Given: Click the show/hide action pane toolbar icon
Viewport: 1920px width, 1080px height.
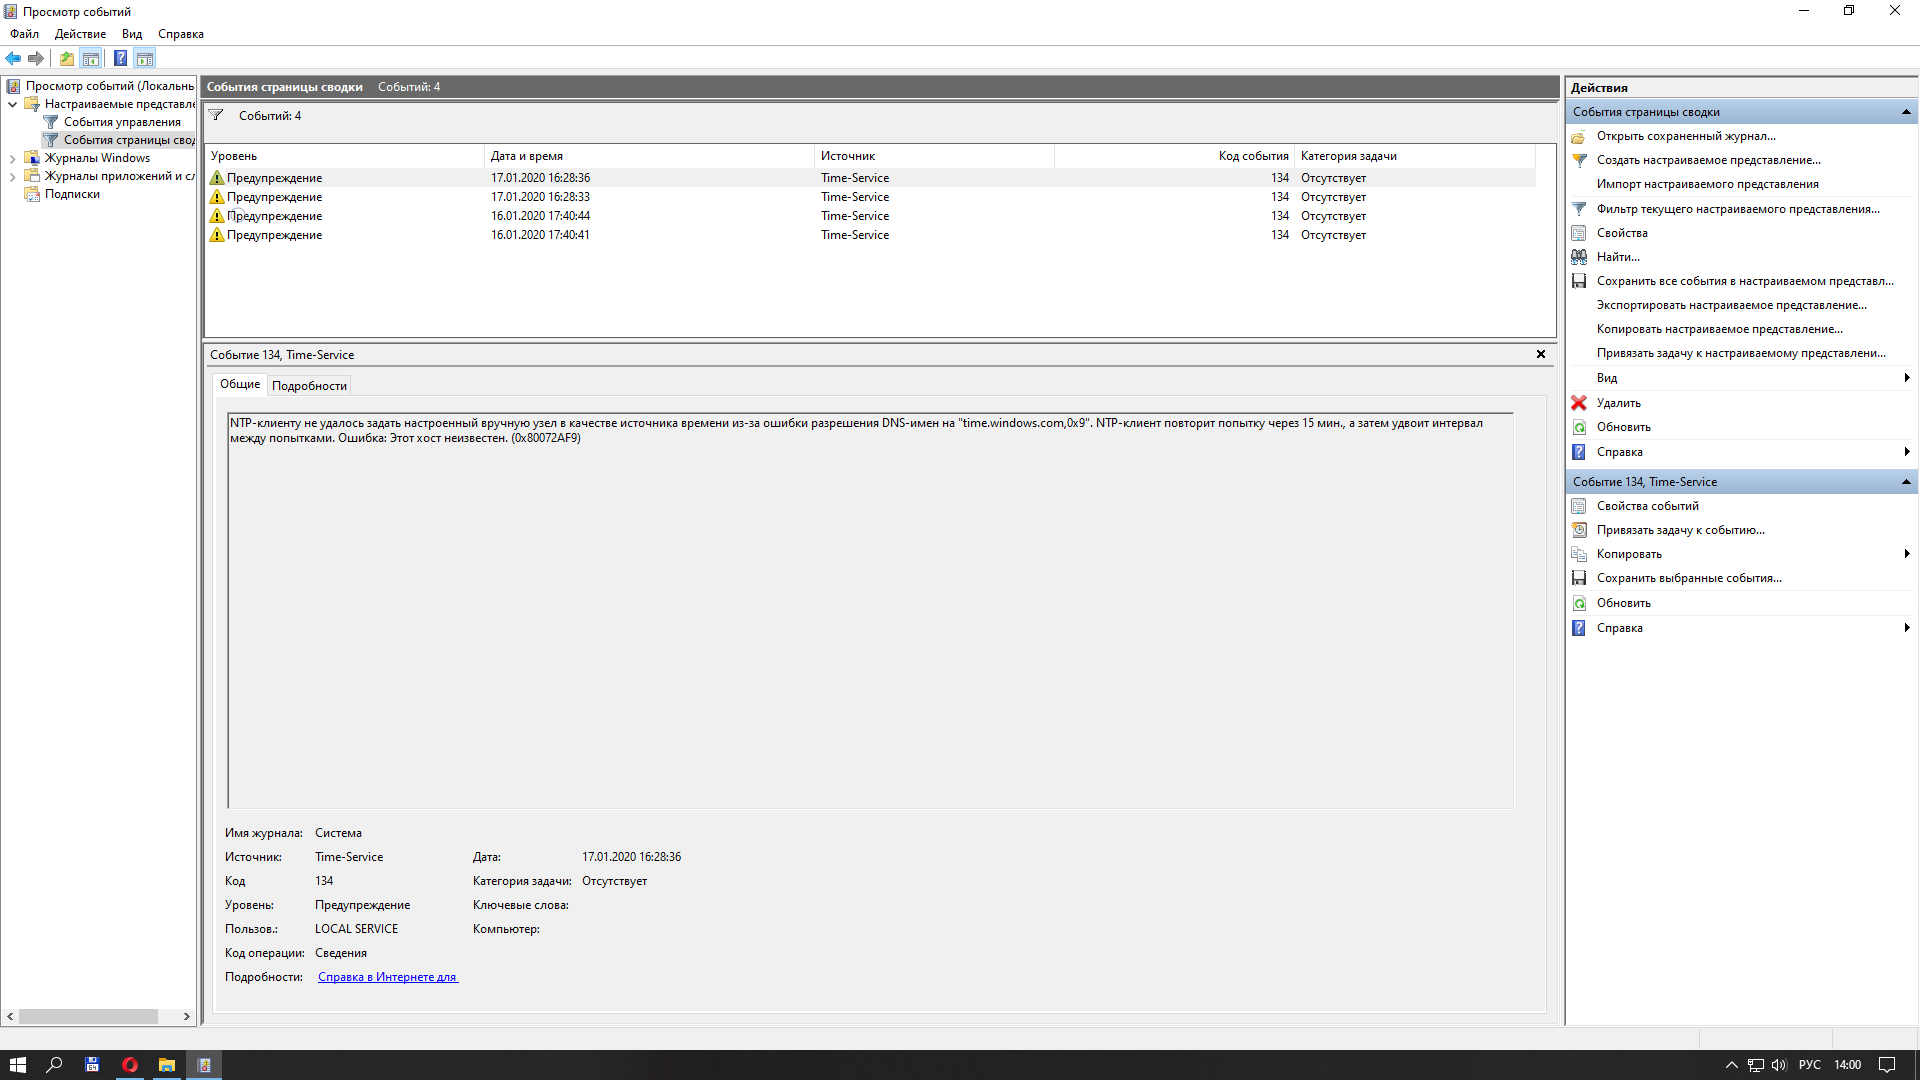Looking at the screenshot, I should pyautogui.click(x=145, y=58).
